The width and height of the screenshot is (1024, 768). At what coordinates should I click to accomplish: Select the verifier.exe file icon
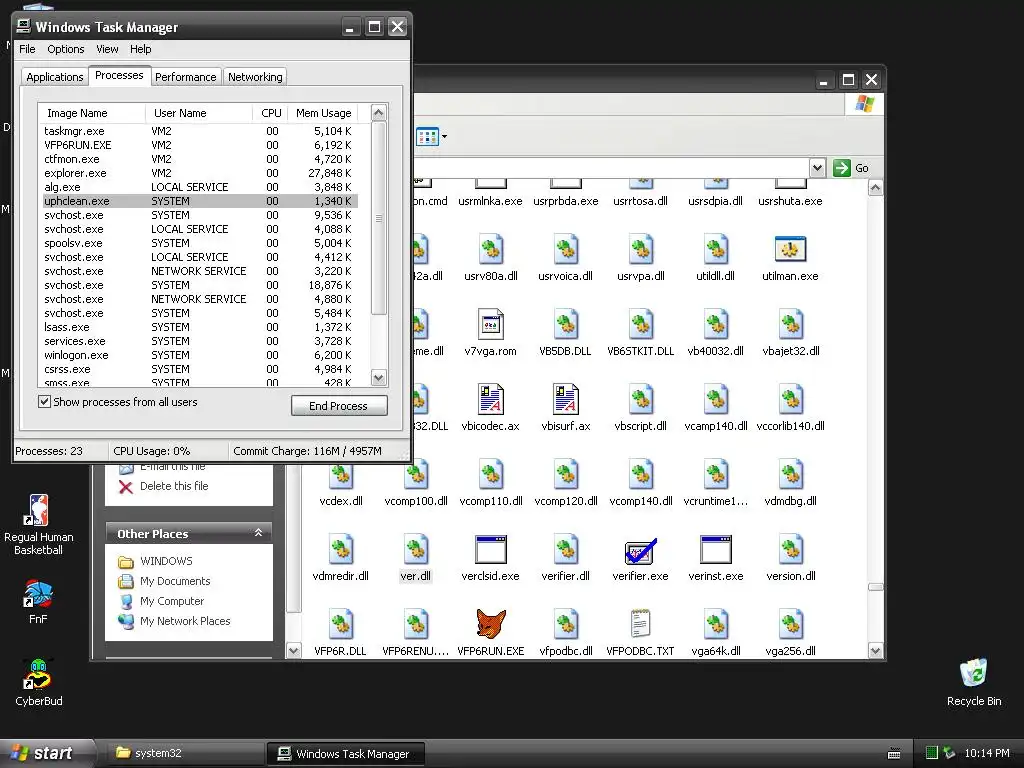640,550
